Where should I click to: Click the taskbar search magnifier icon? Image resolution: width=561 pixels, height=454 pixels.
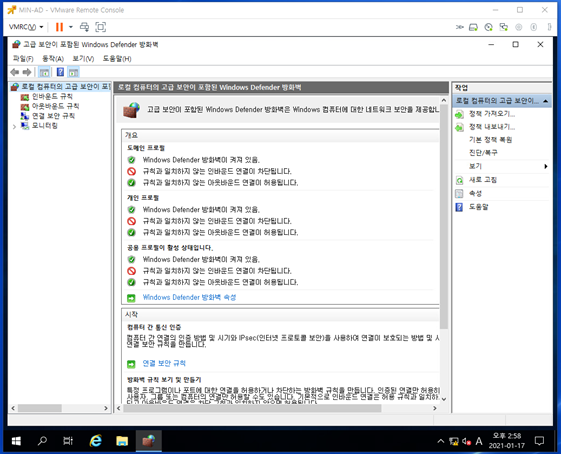point(42,441)
